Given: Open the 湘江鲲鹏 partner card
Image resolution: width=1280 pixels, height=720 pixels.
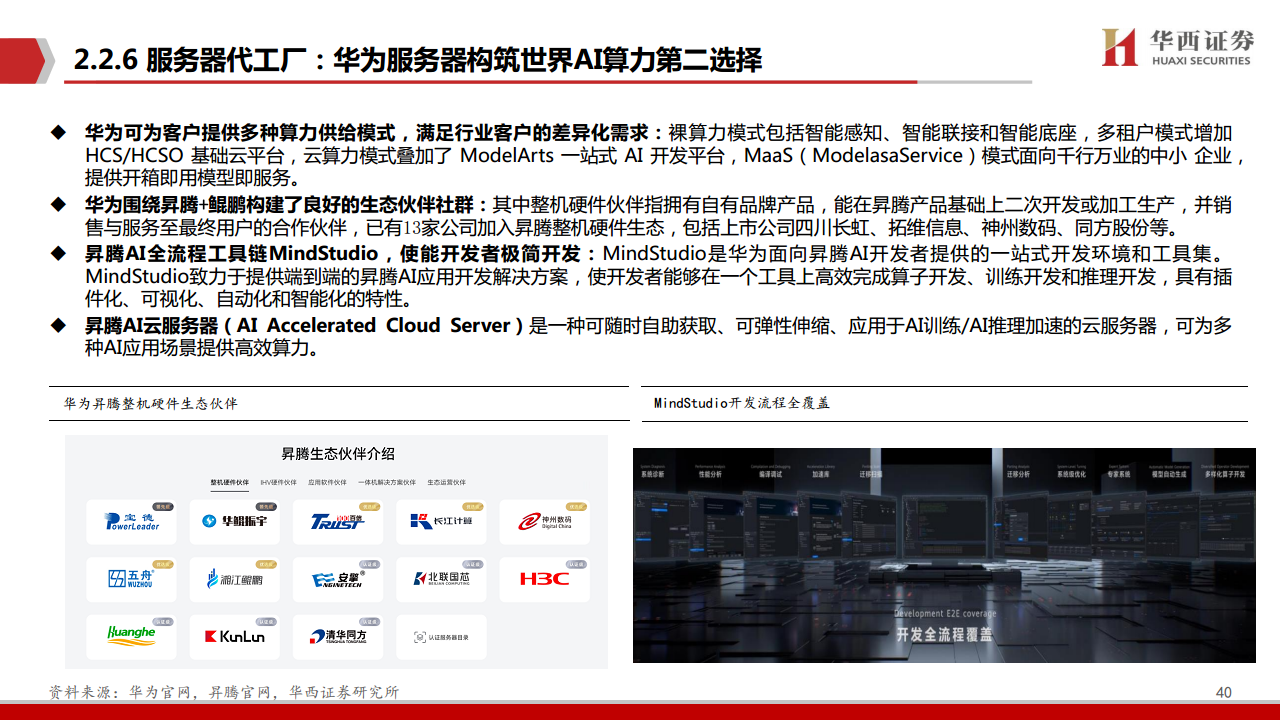Looking at the screenshot, I should pyautogui.click(x=235, y=579).
